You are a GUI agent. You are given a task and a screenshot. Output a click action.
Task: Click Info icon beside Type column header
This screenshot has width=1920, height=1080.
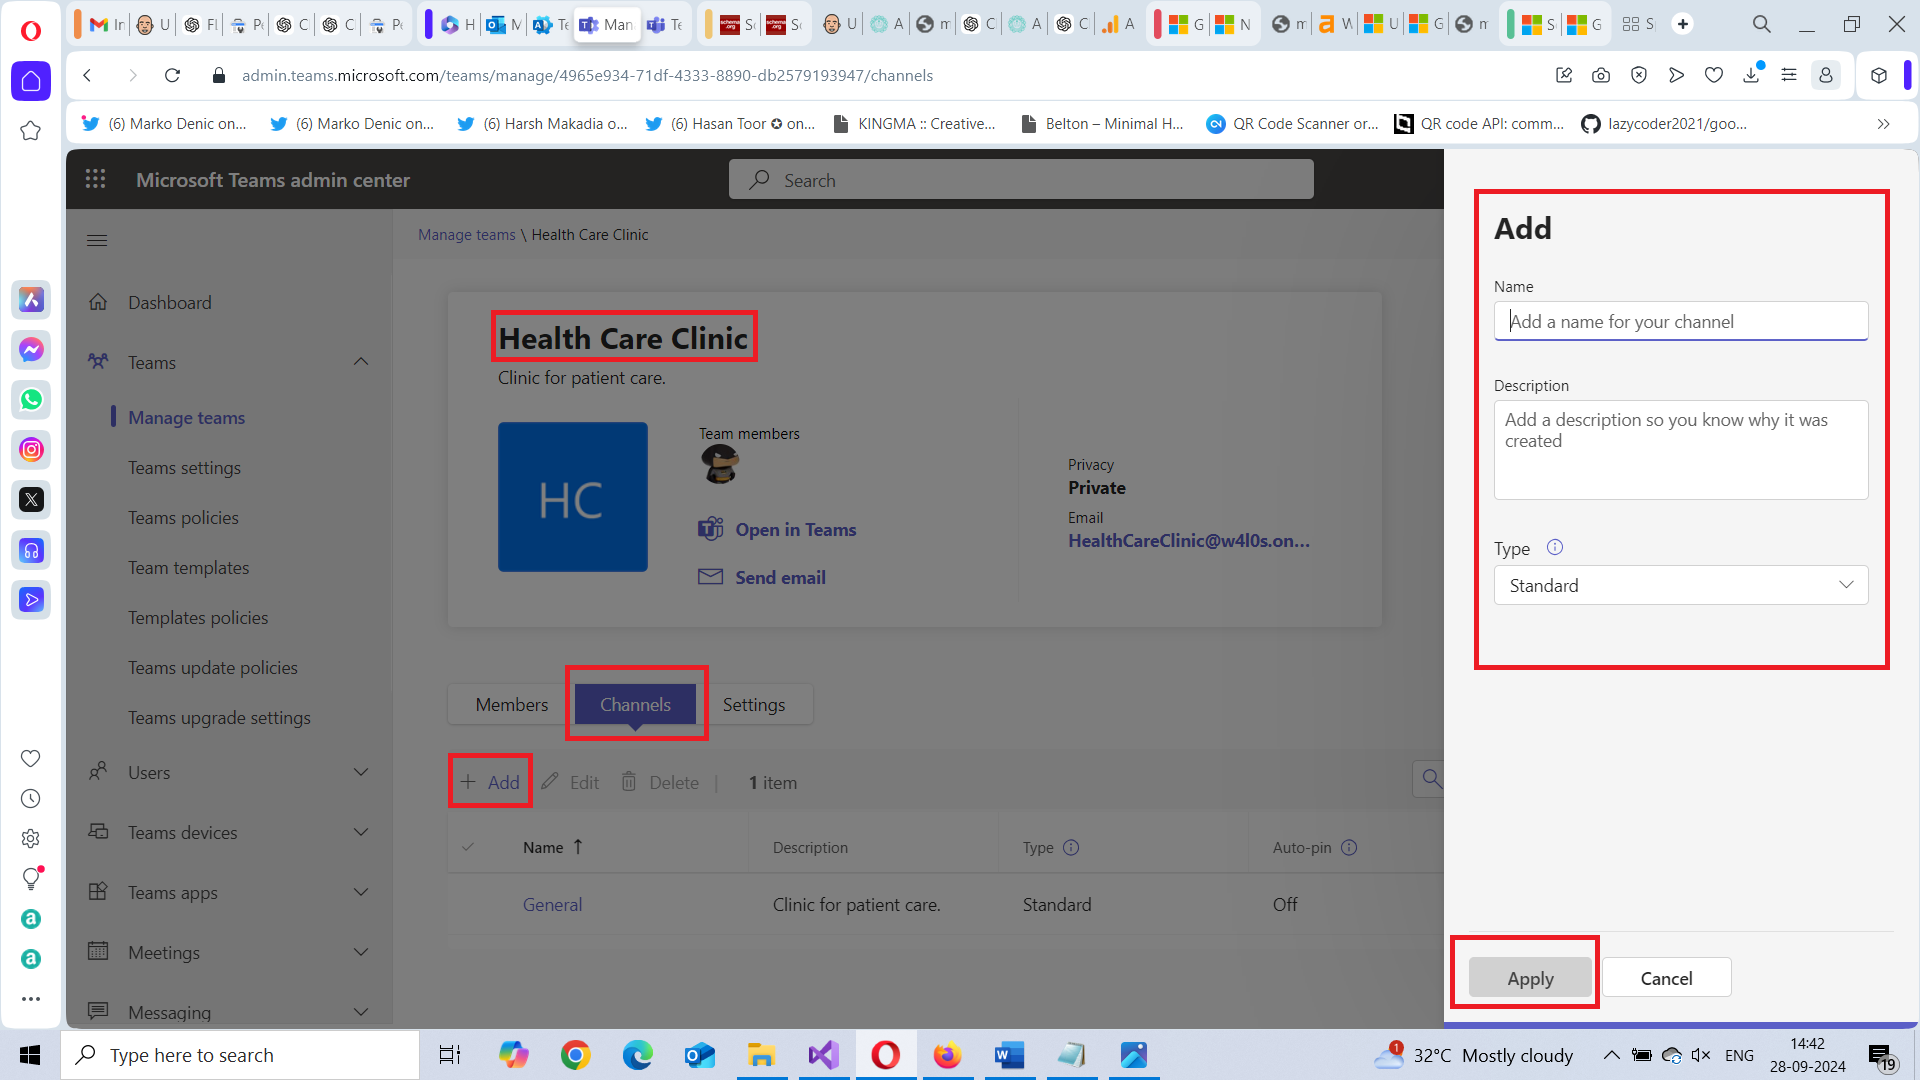[1071, 847]
